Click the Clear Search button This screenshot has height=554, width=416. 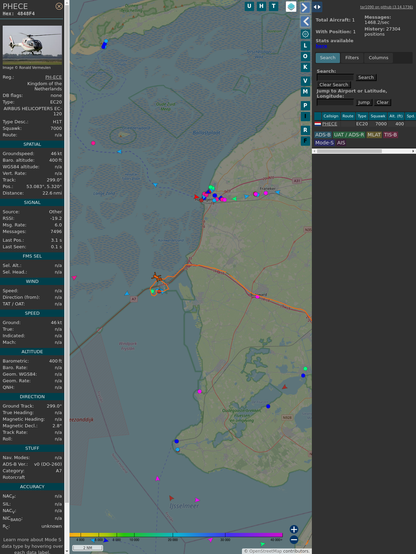(x=334, y=85)
